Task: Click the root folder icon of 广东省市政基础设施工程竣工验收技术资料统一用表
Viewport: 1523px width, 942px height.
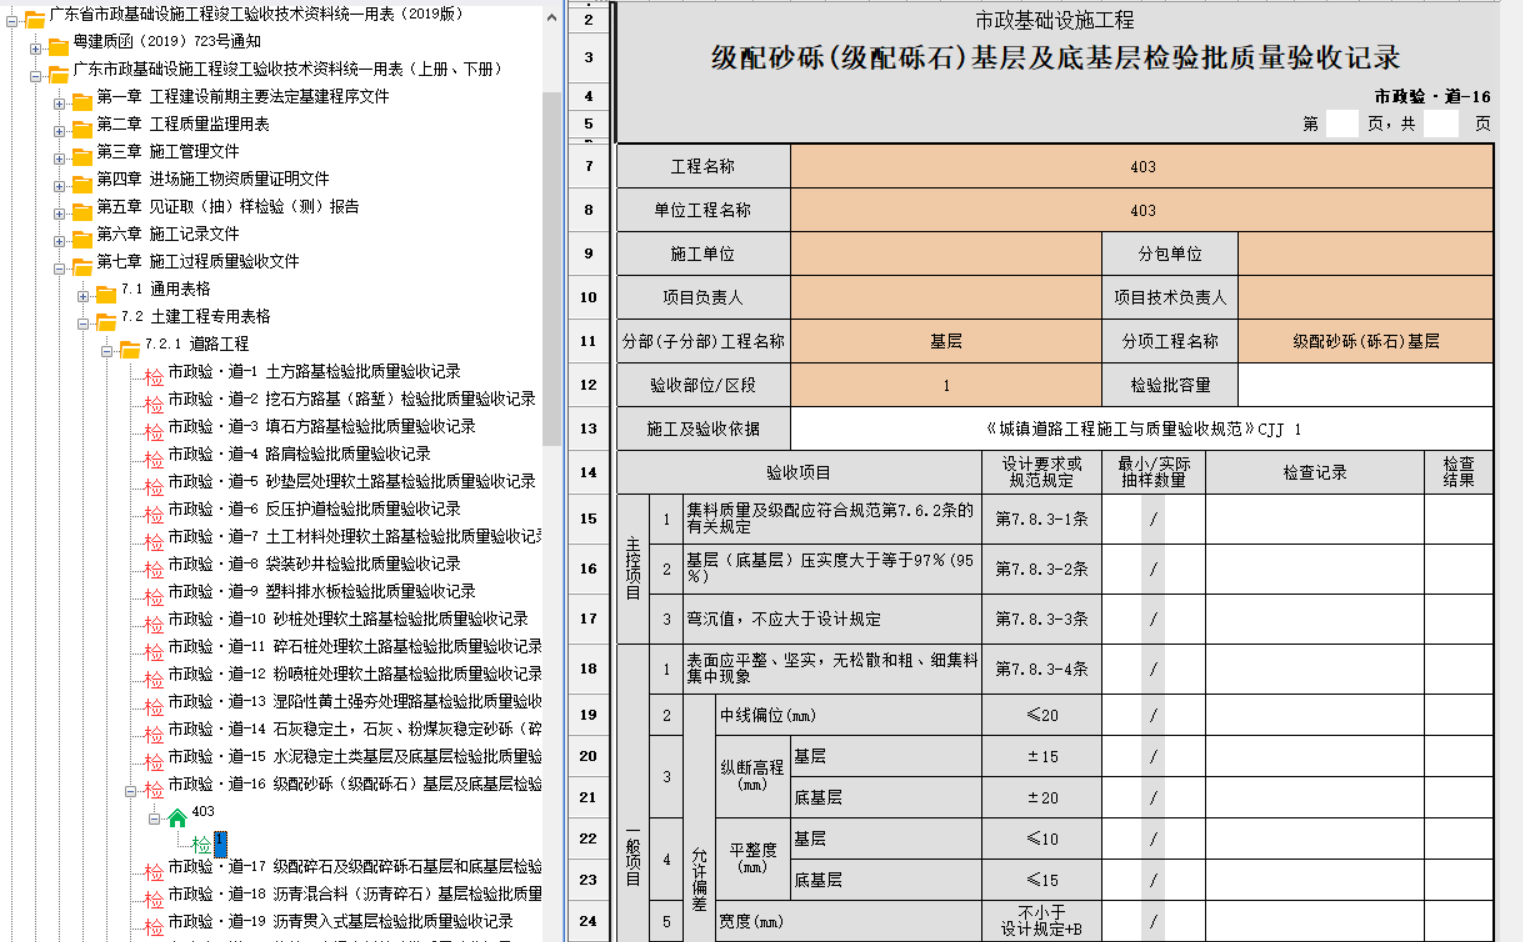Action: tap(34, 17)
